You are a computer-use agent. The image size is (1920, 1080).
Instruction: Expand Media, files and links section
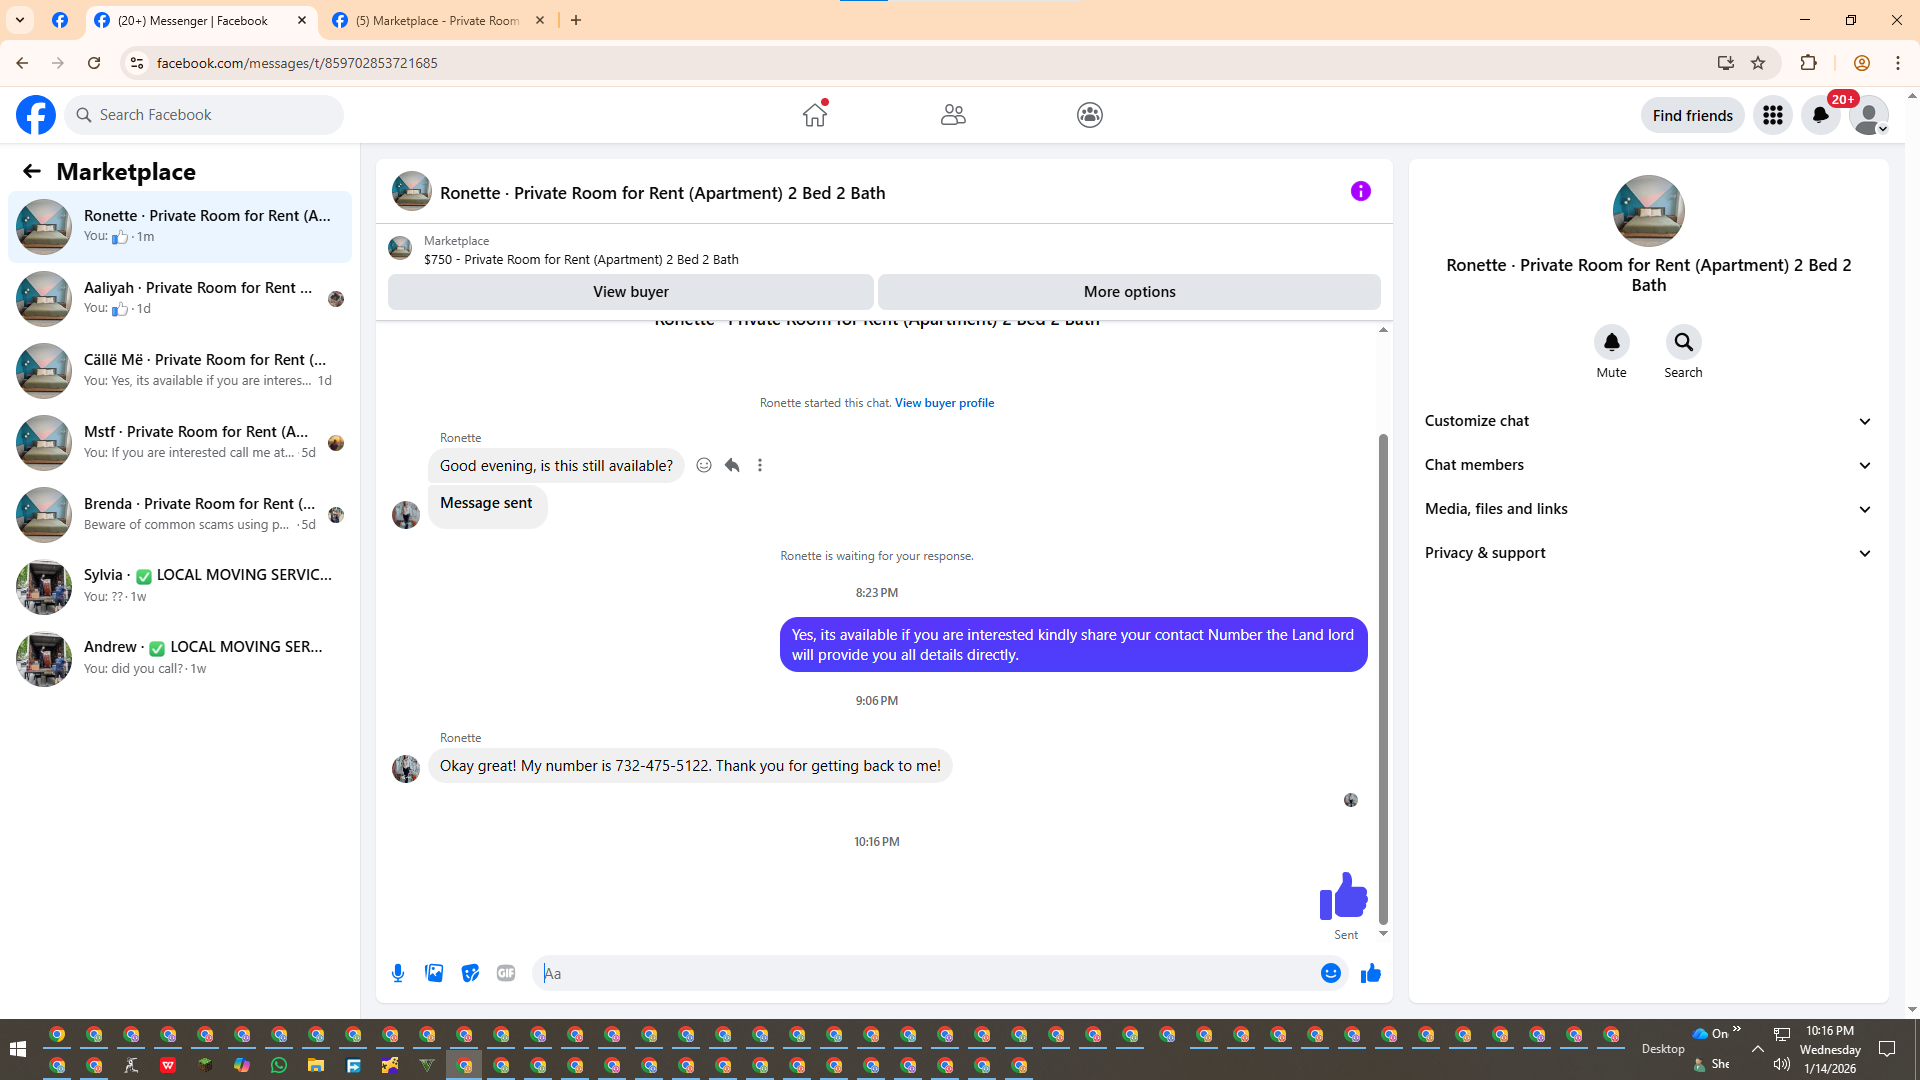(x=1648, y=509)
